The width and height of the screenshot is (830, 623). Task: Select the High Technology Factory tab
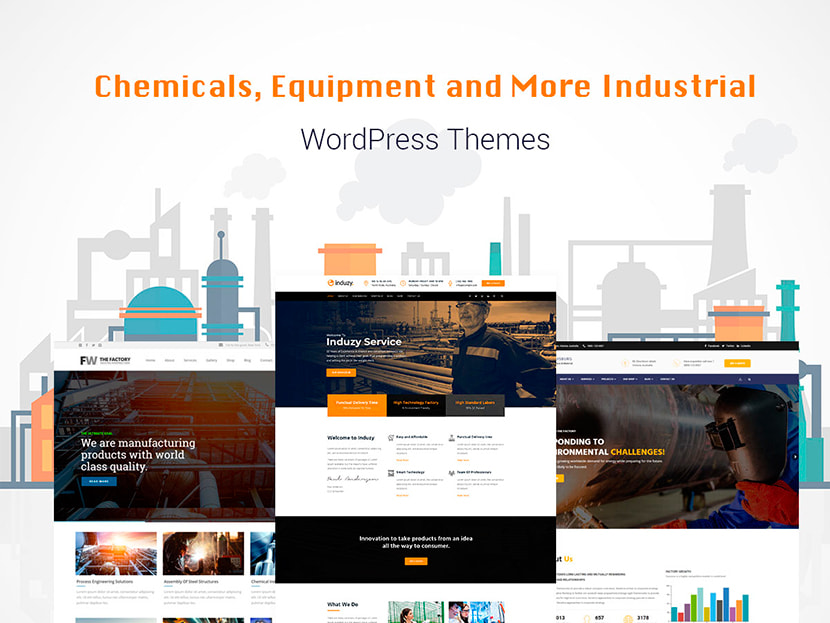pos(416,405)
